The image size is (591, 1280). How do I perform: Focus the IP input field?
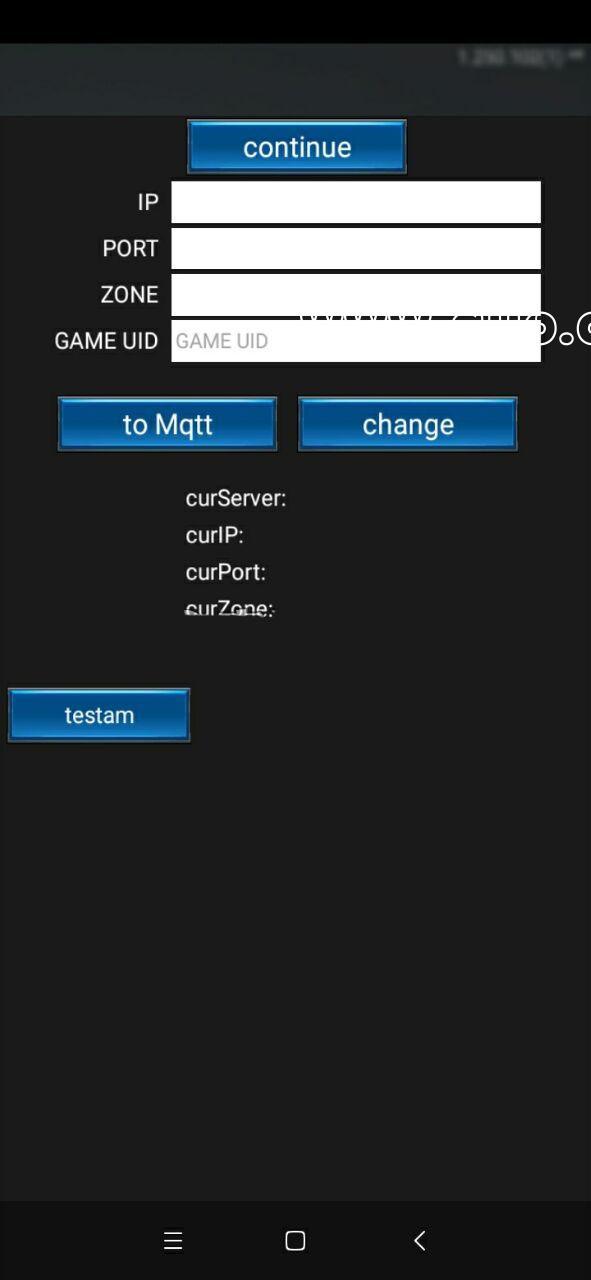click(x=356, y=202)
